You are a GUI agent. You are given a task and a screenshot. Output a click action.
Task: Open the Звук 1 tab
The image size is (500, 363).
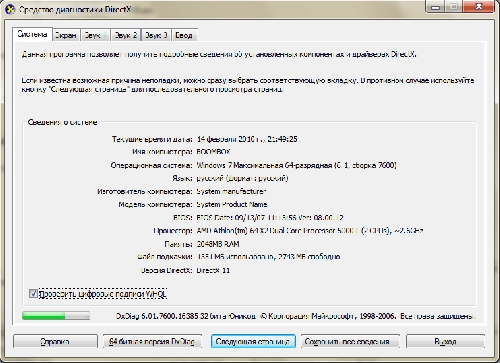pos(95,35)
